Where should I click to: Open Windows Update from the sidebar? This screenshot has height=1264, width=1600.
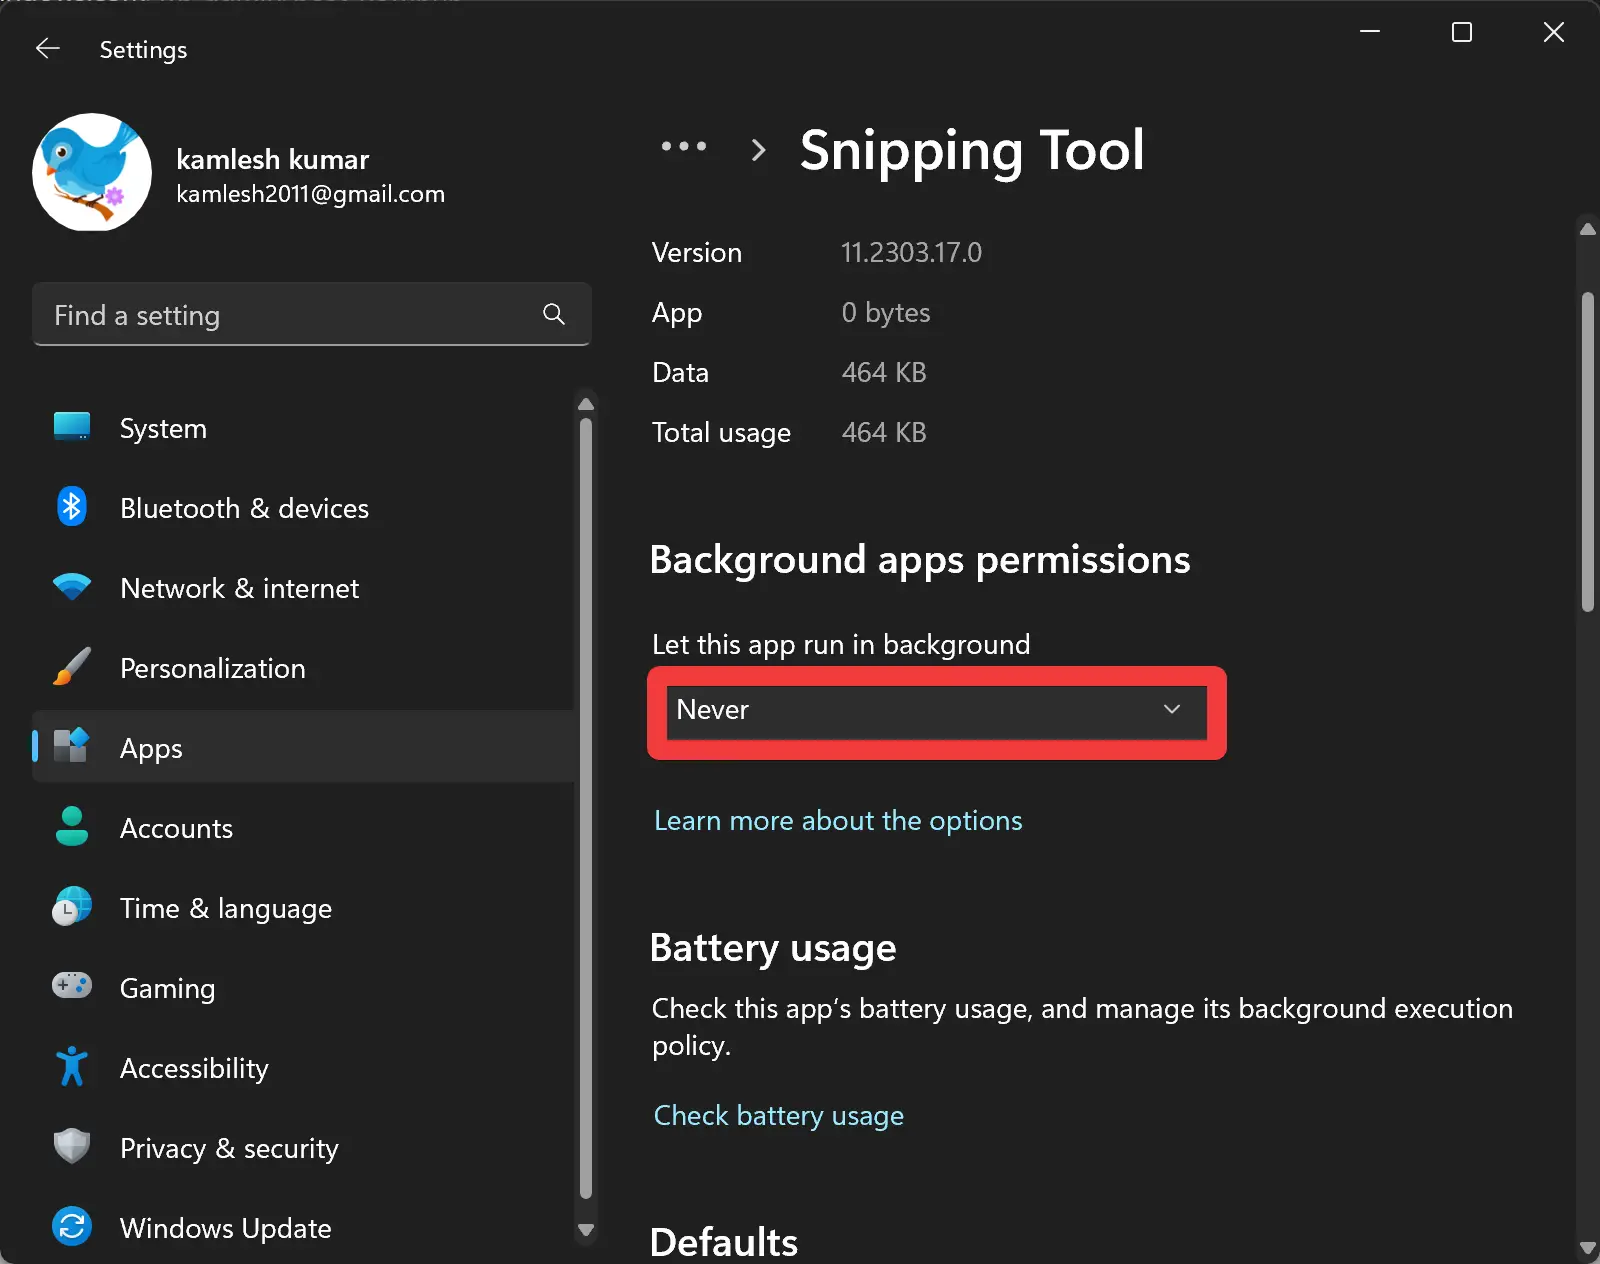225,1227
